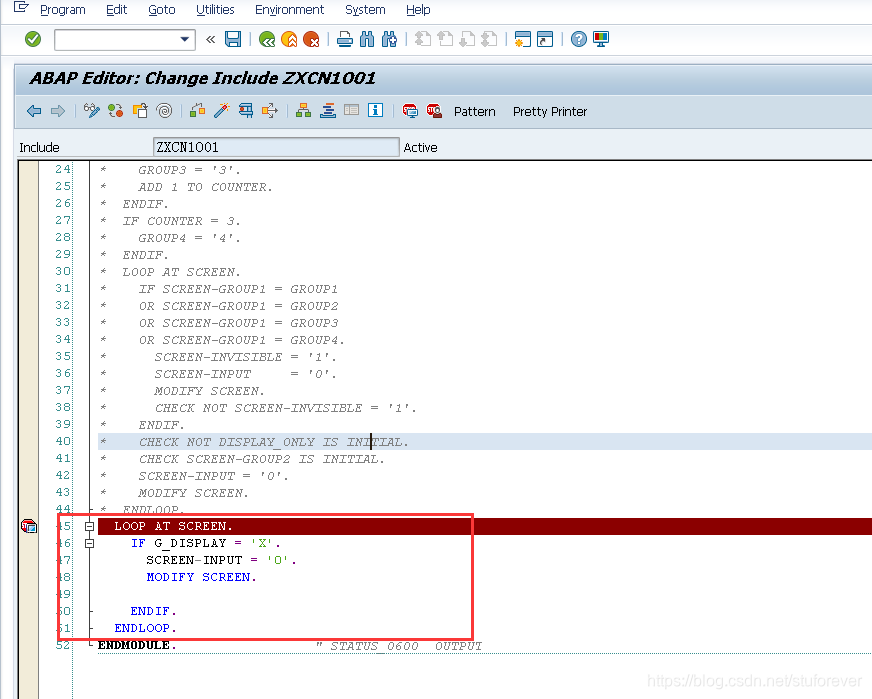The image size is (872, 699).
Task: Open the Goto menu
Action: coord(162,9)
